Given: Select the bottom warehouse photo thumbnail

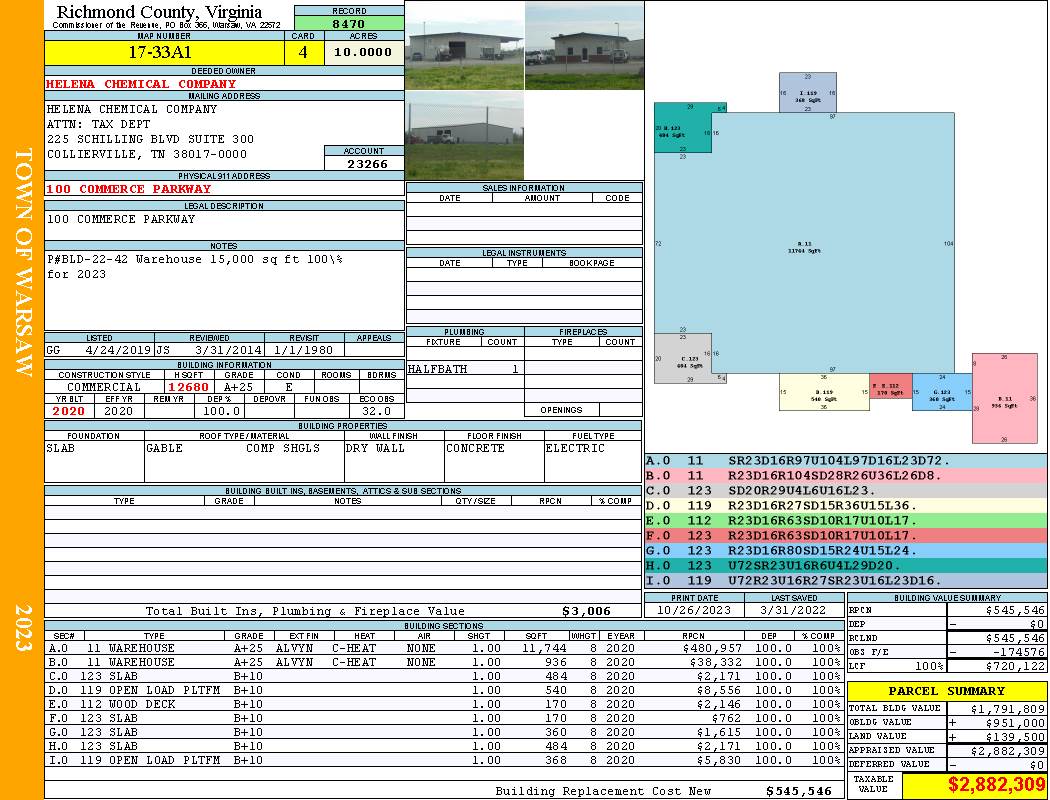Looking at the screenshot, I should tap(464, 135).
